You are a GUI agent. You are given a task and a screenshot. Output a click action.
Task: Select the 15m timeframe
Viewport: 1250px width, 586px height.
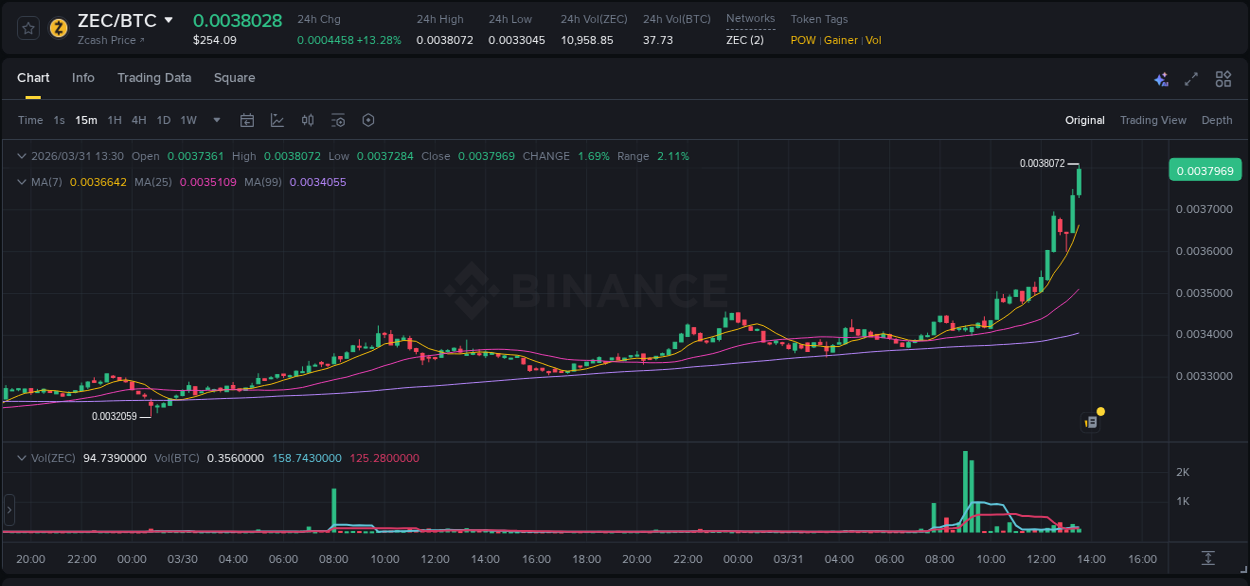coord(85,120)
